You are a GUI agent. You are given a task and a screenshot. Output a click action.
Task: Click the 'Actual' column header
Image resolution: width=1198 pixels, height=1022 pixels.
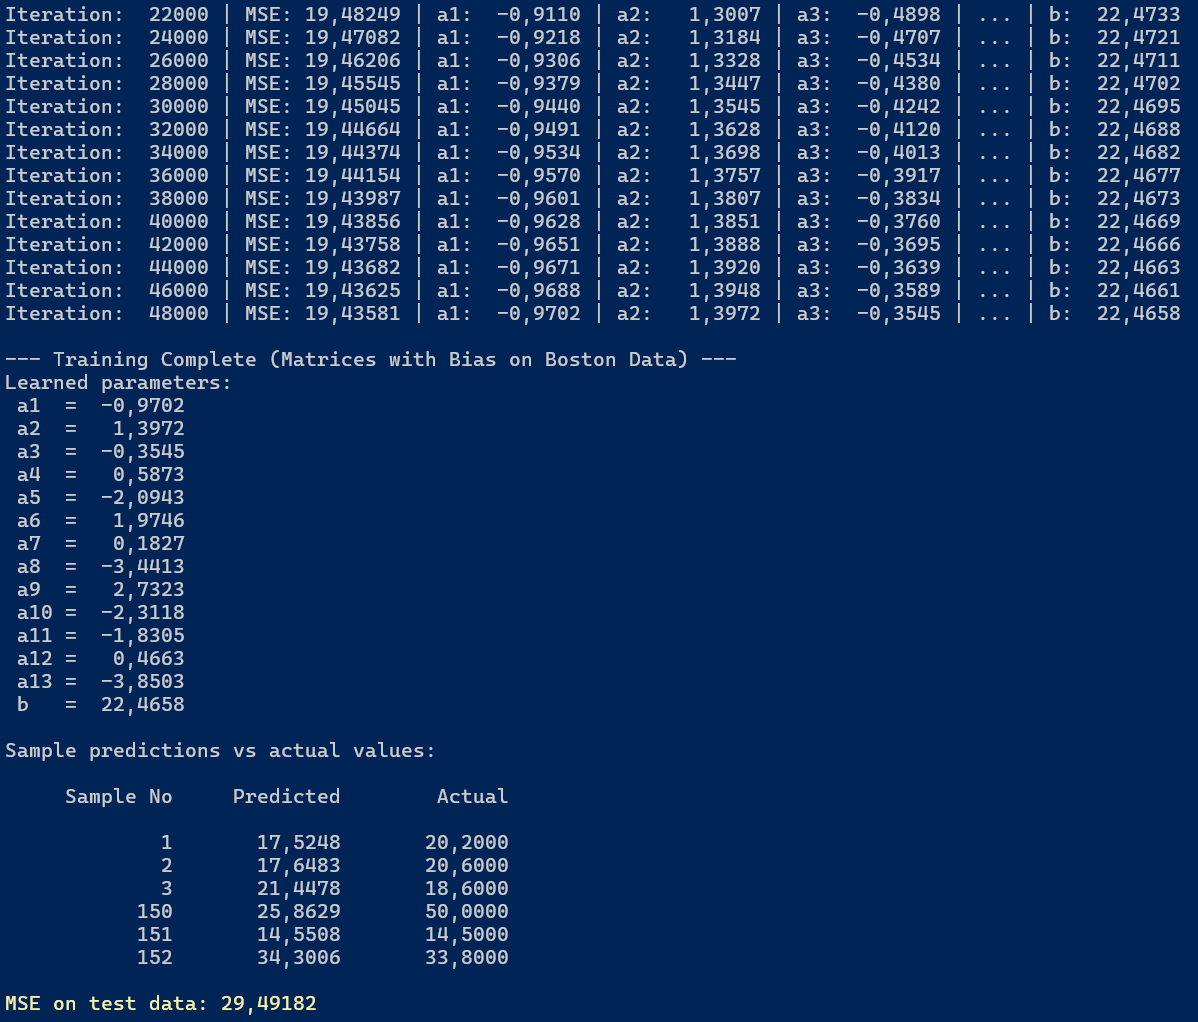coord(472,796)
